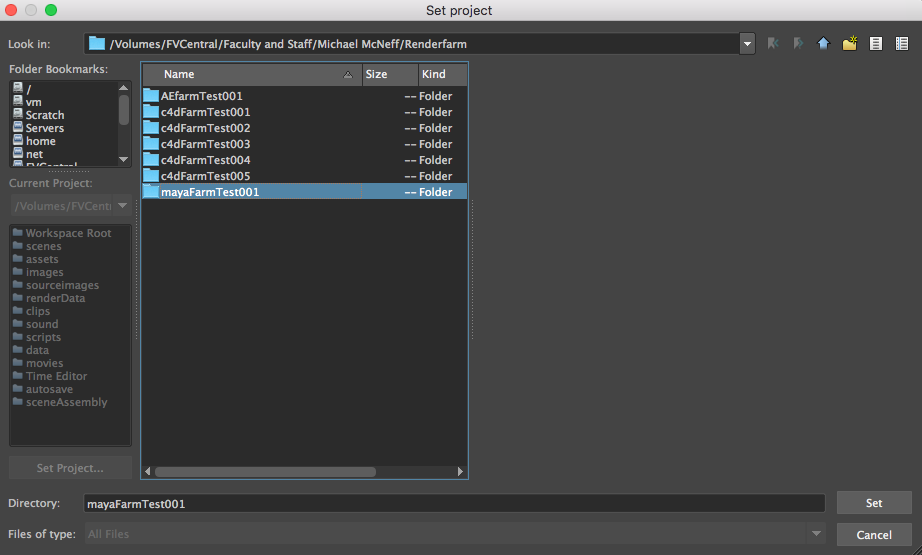
Task: Click the file list horizontal scrollbar
Action: (265, 472)
